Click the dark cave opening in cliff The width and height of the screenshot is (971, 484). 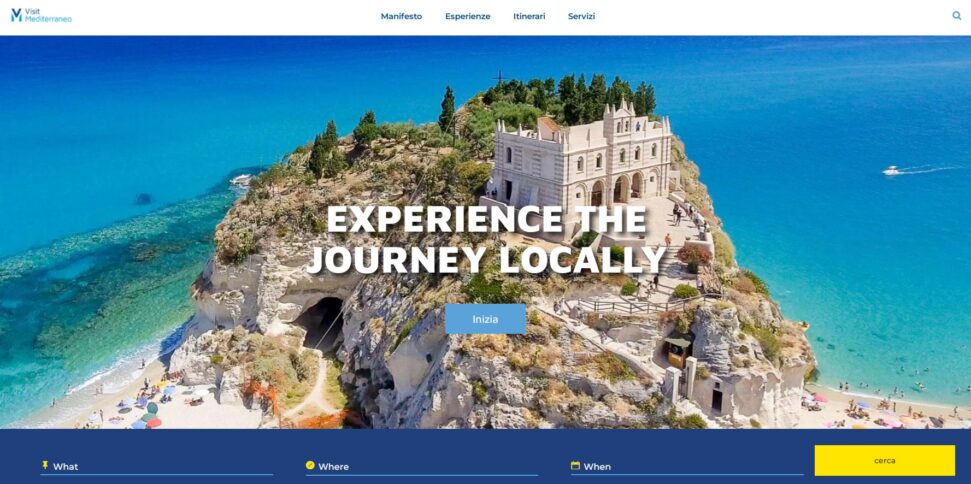click(x=320, y=321)
